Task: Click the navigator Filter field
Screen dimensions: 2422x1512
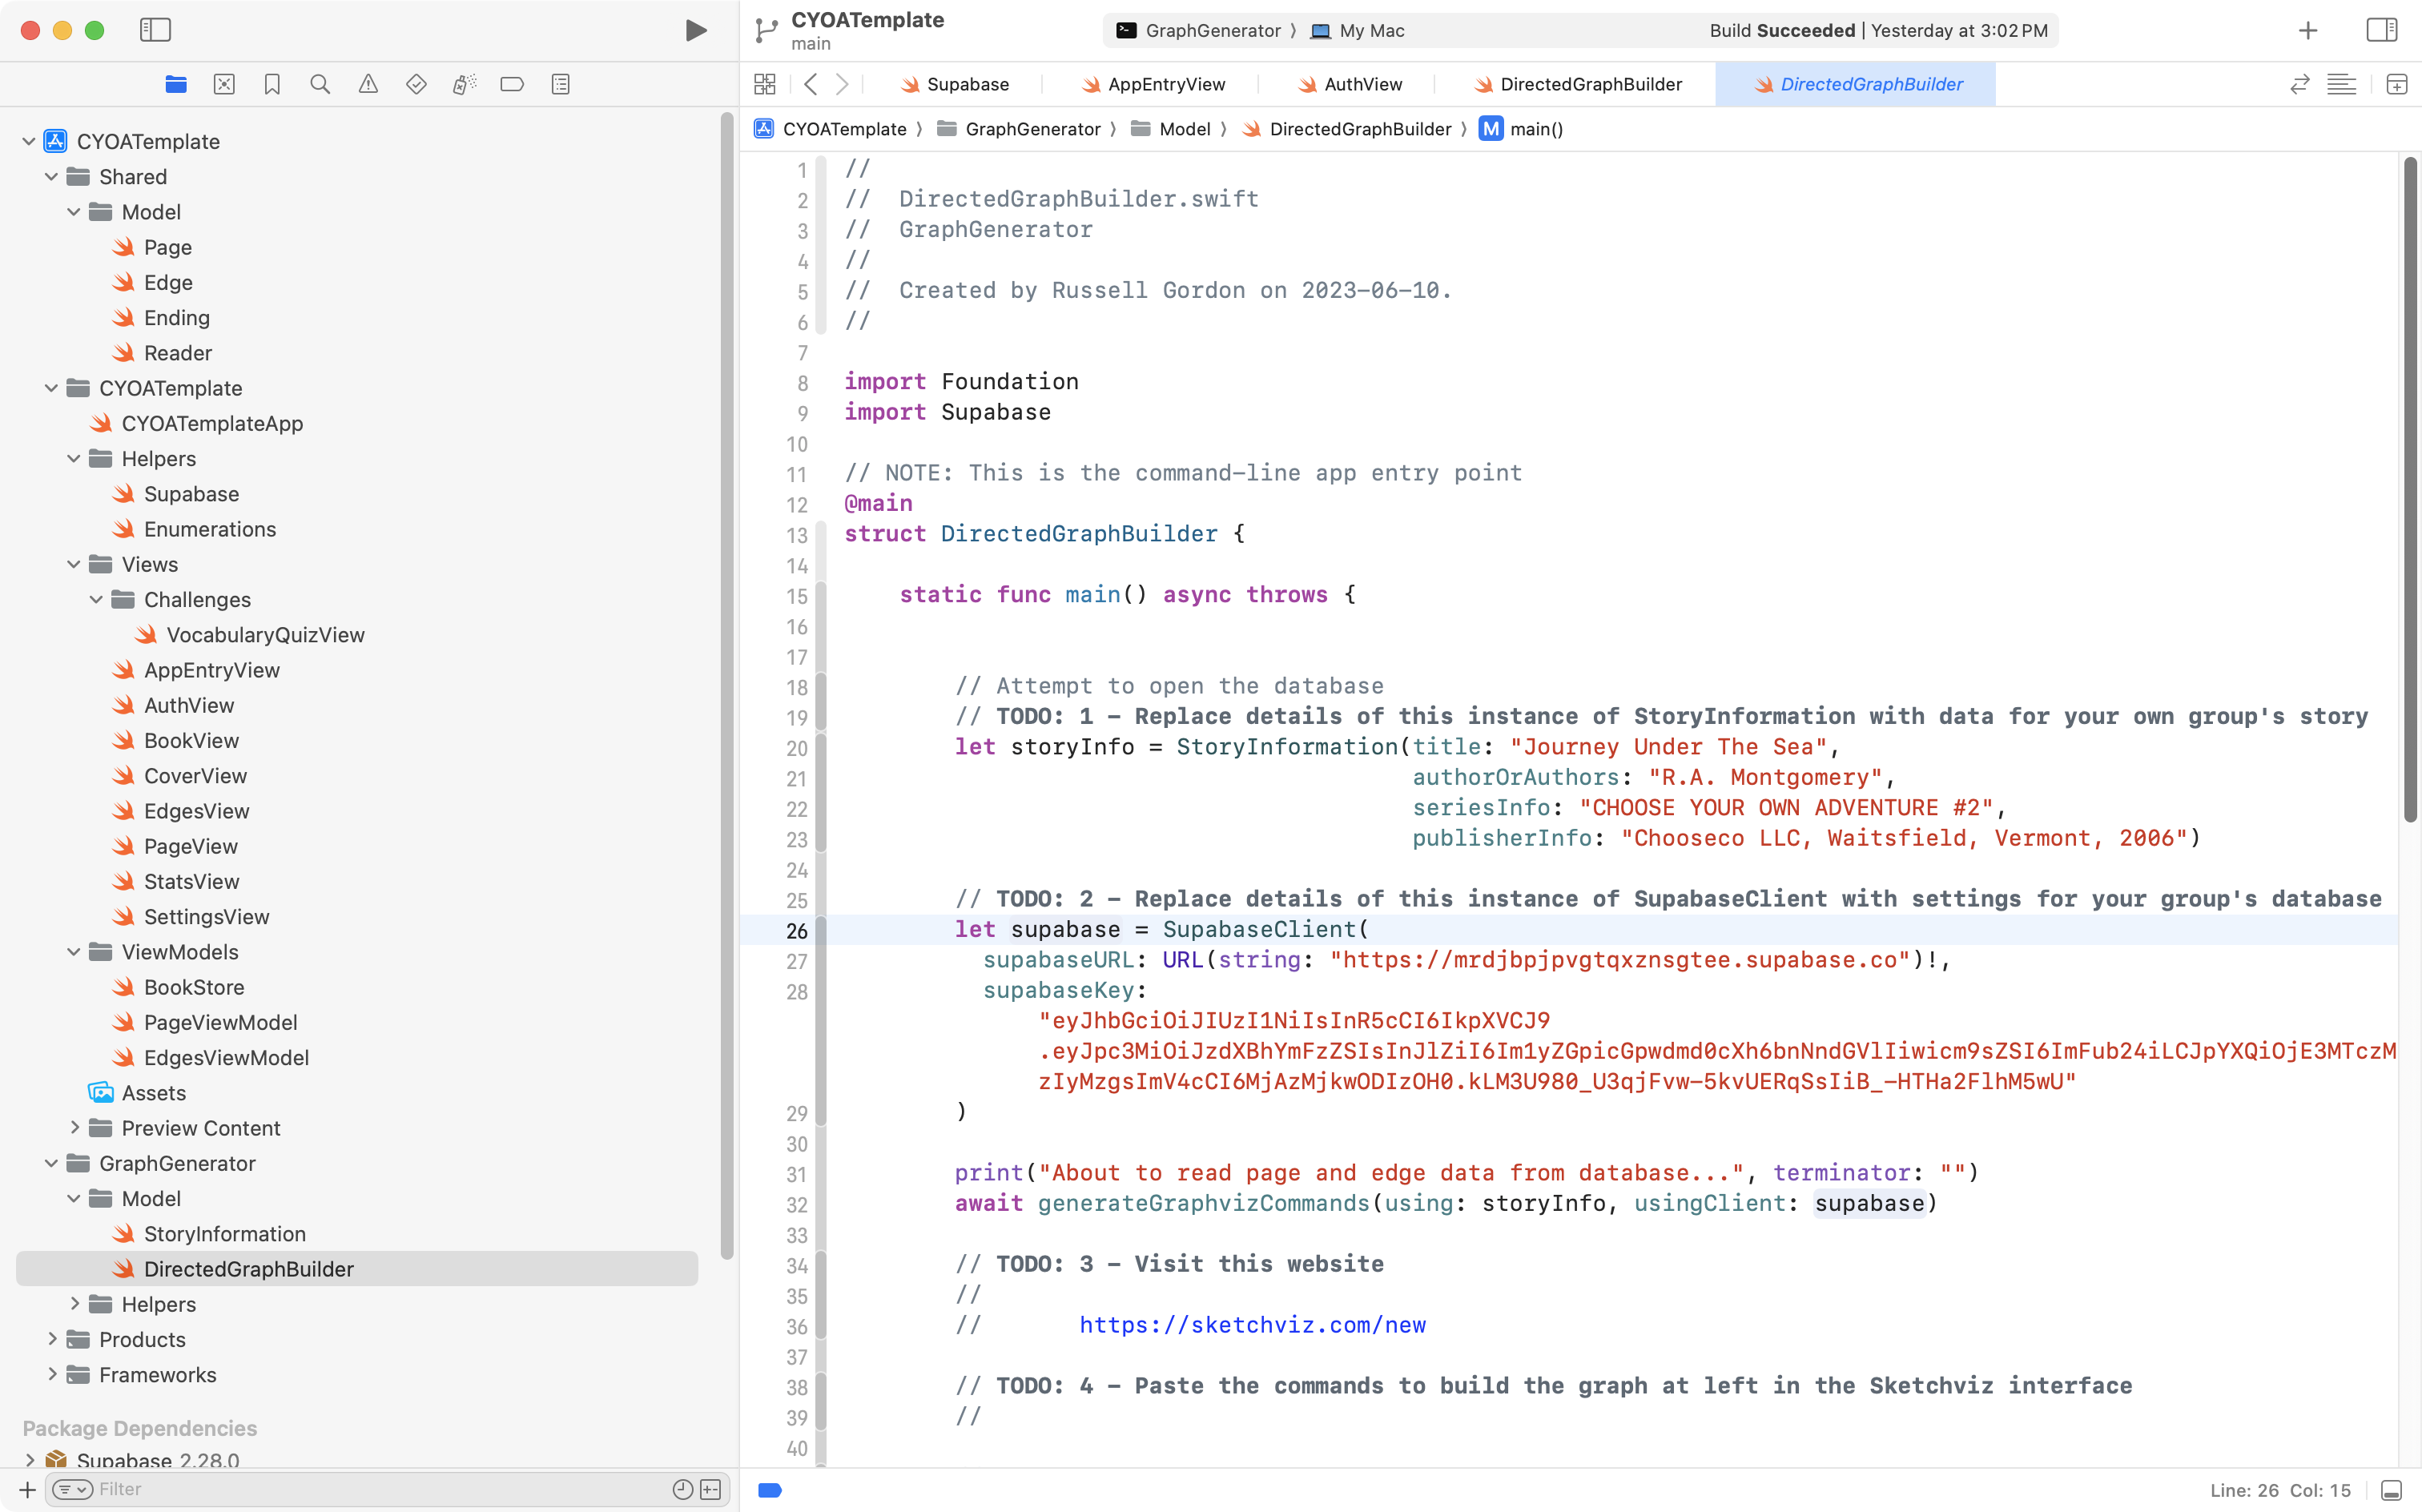Action: click(380, 1489)
